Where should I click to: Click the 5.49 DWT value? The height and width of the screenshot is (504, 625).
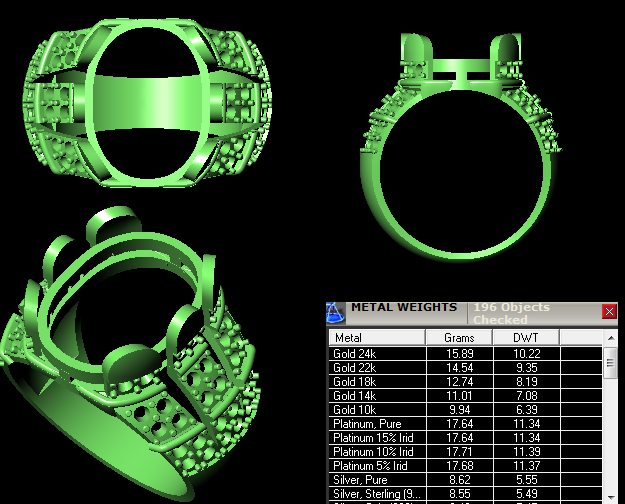(x=527, y=493)
